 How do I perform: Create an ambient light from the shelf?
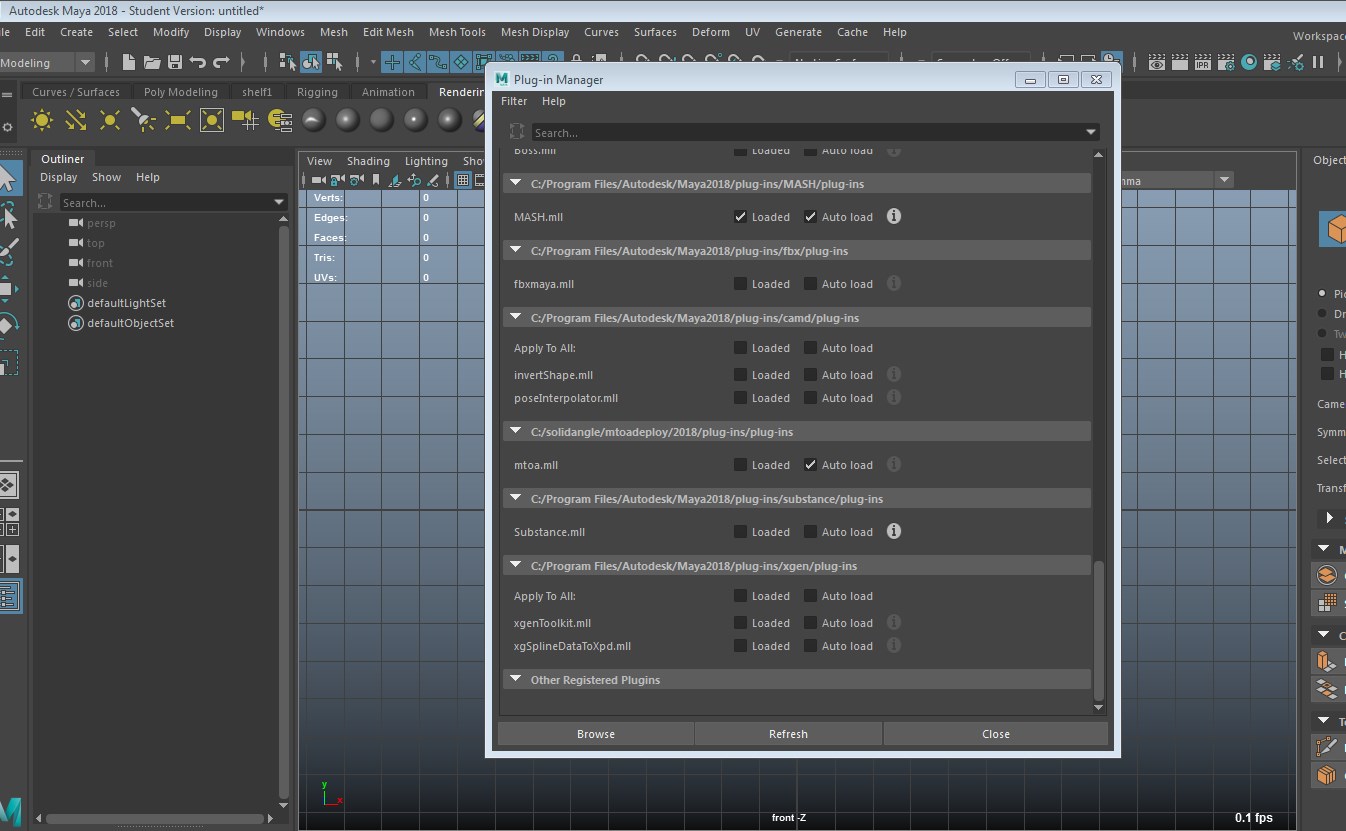(x=42, y=120)
